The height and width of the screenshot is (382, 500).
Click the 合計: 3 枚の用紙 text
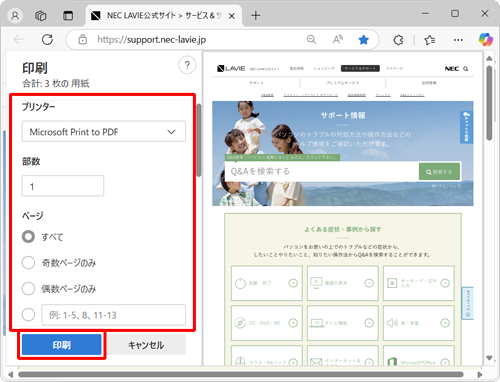[56, 83]
